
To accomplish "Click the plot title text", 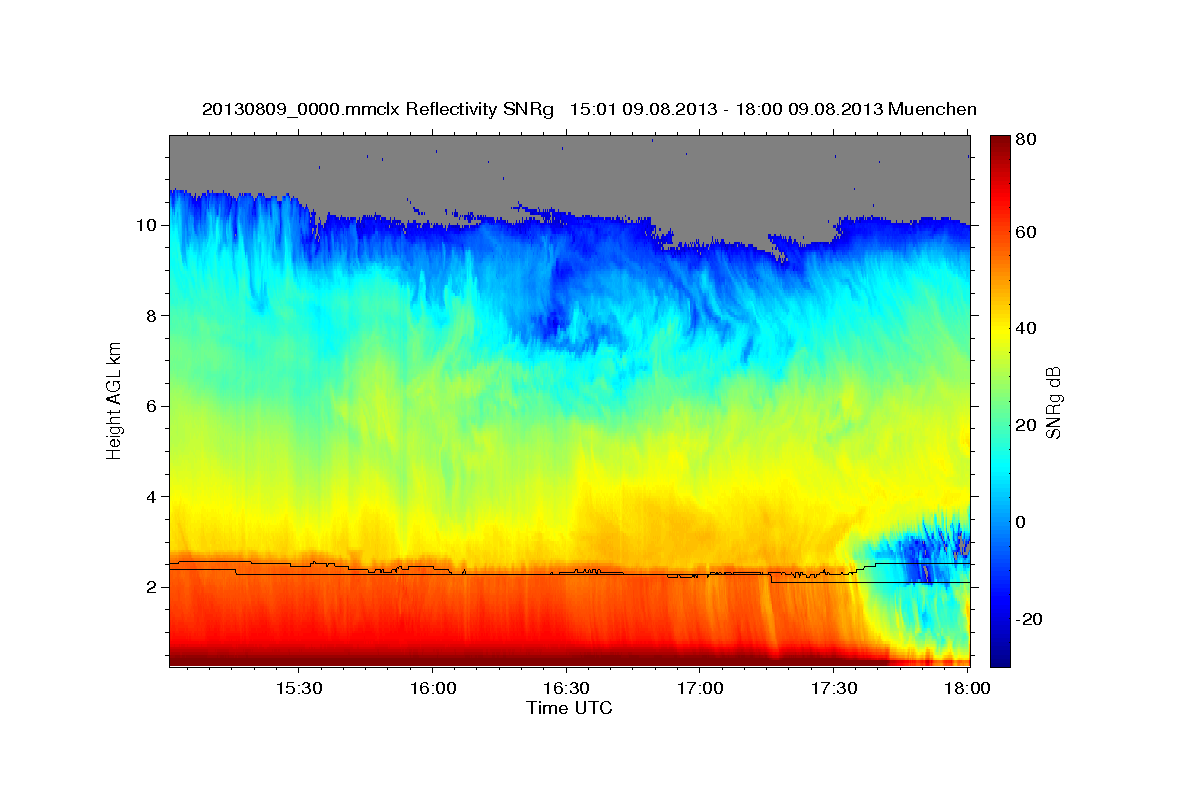I will (589, 108).
